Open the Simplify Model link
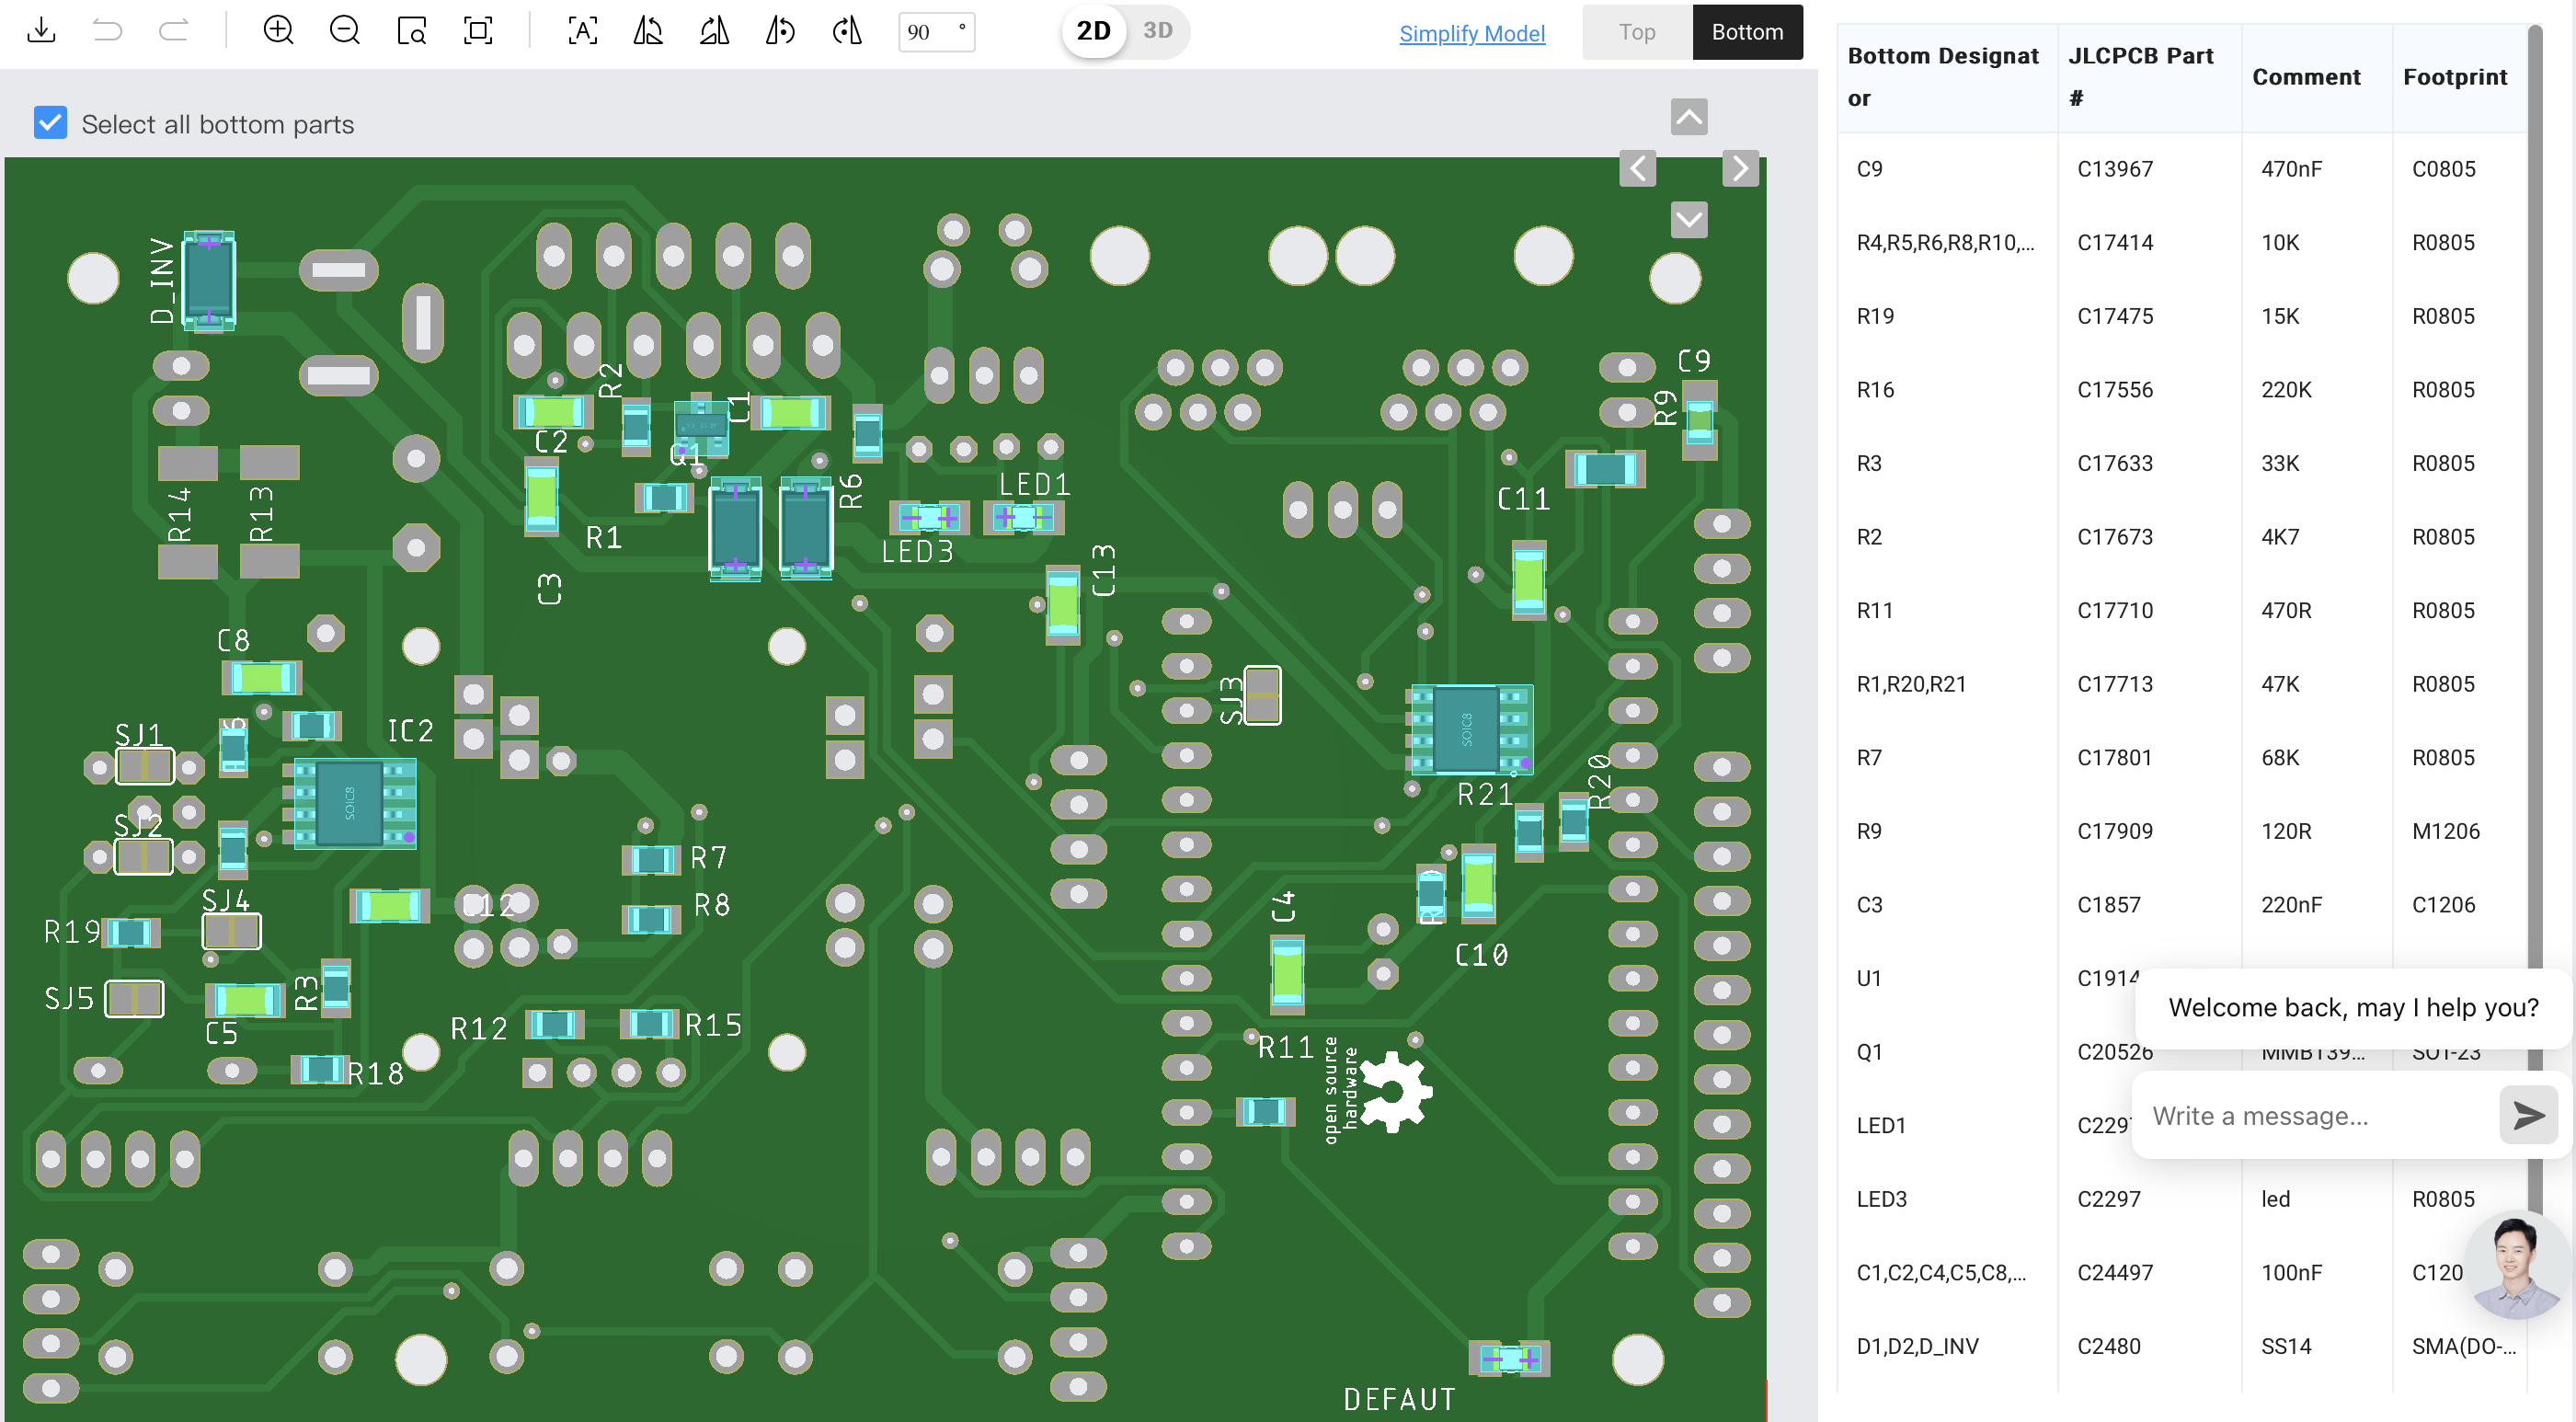The width and height of the screenshot is (2576, 1422). [x=1471, y=33]
